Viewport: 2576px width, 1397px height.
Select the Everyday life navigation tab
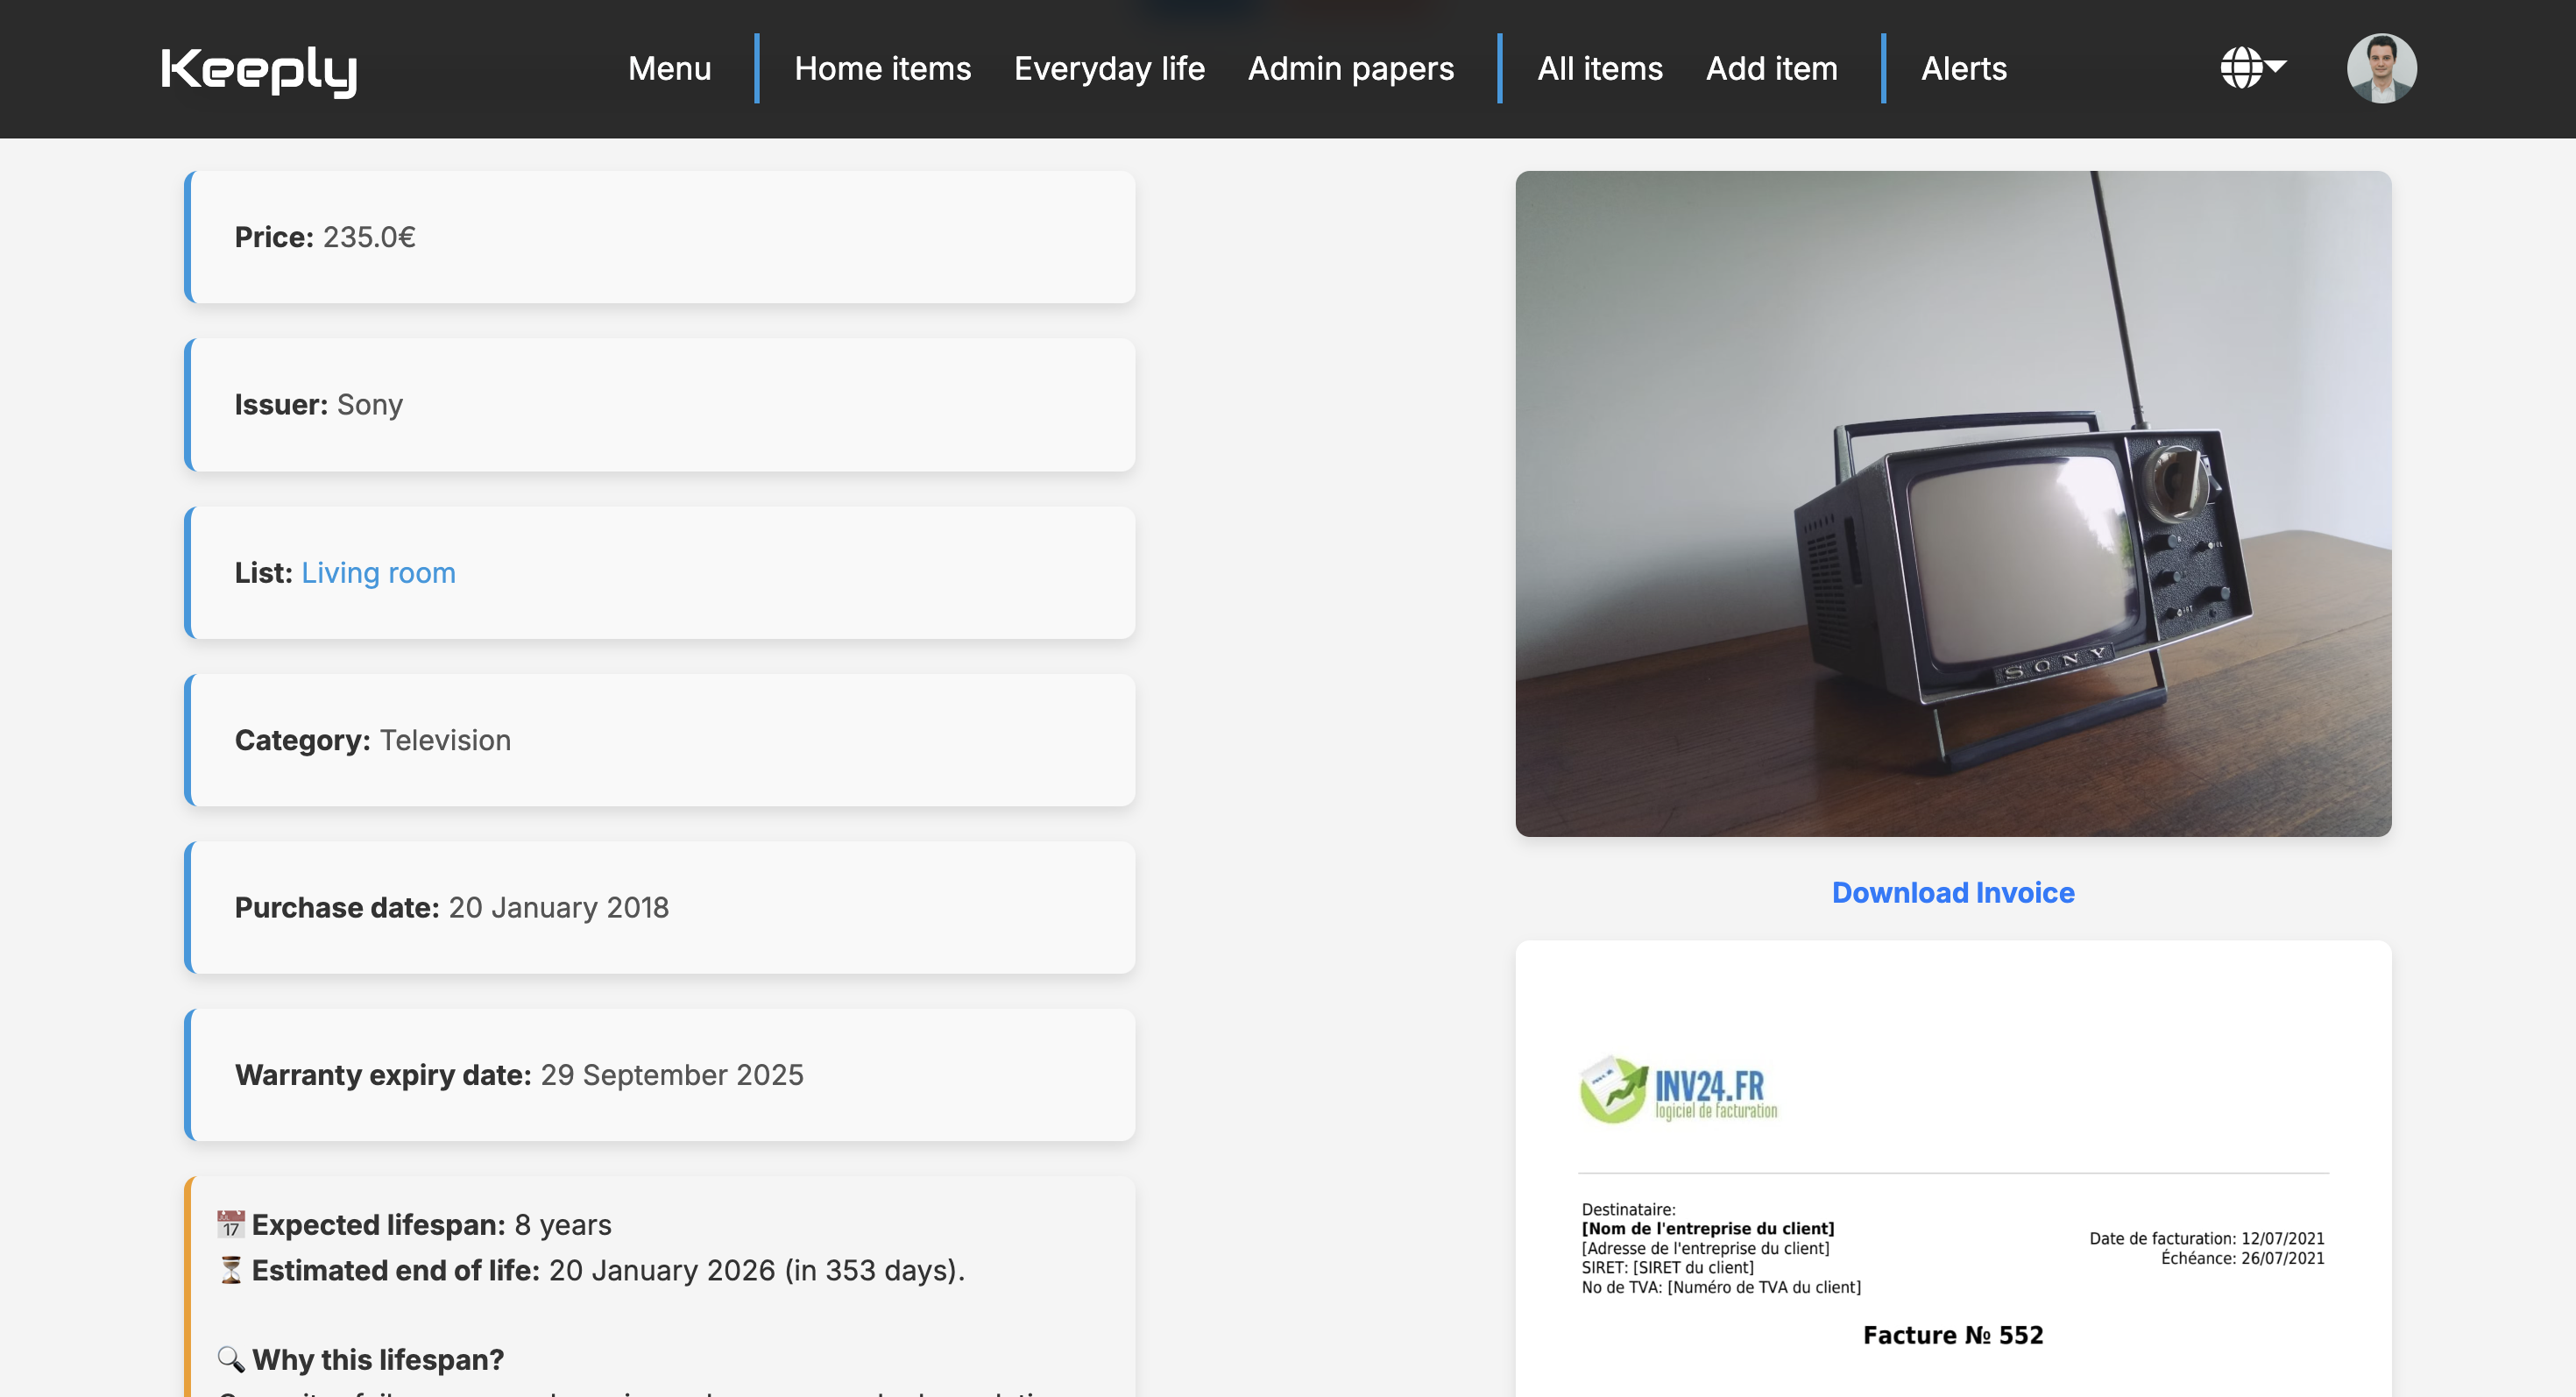pos(1109,69)
